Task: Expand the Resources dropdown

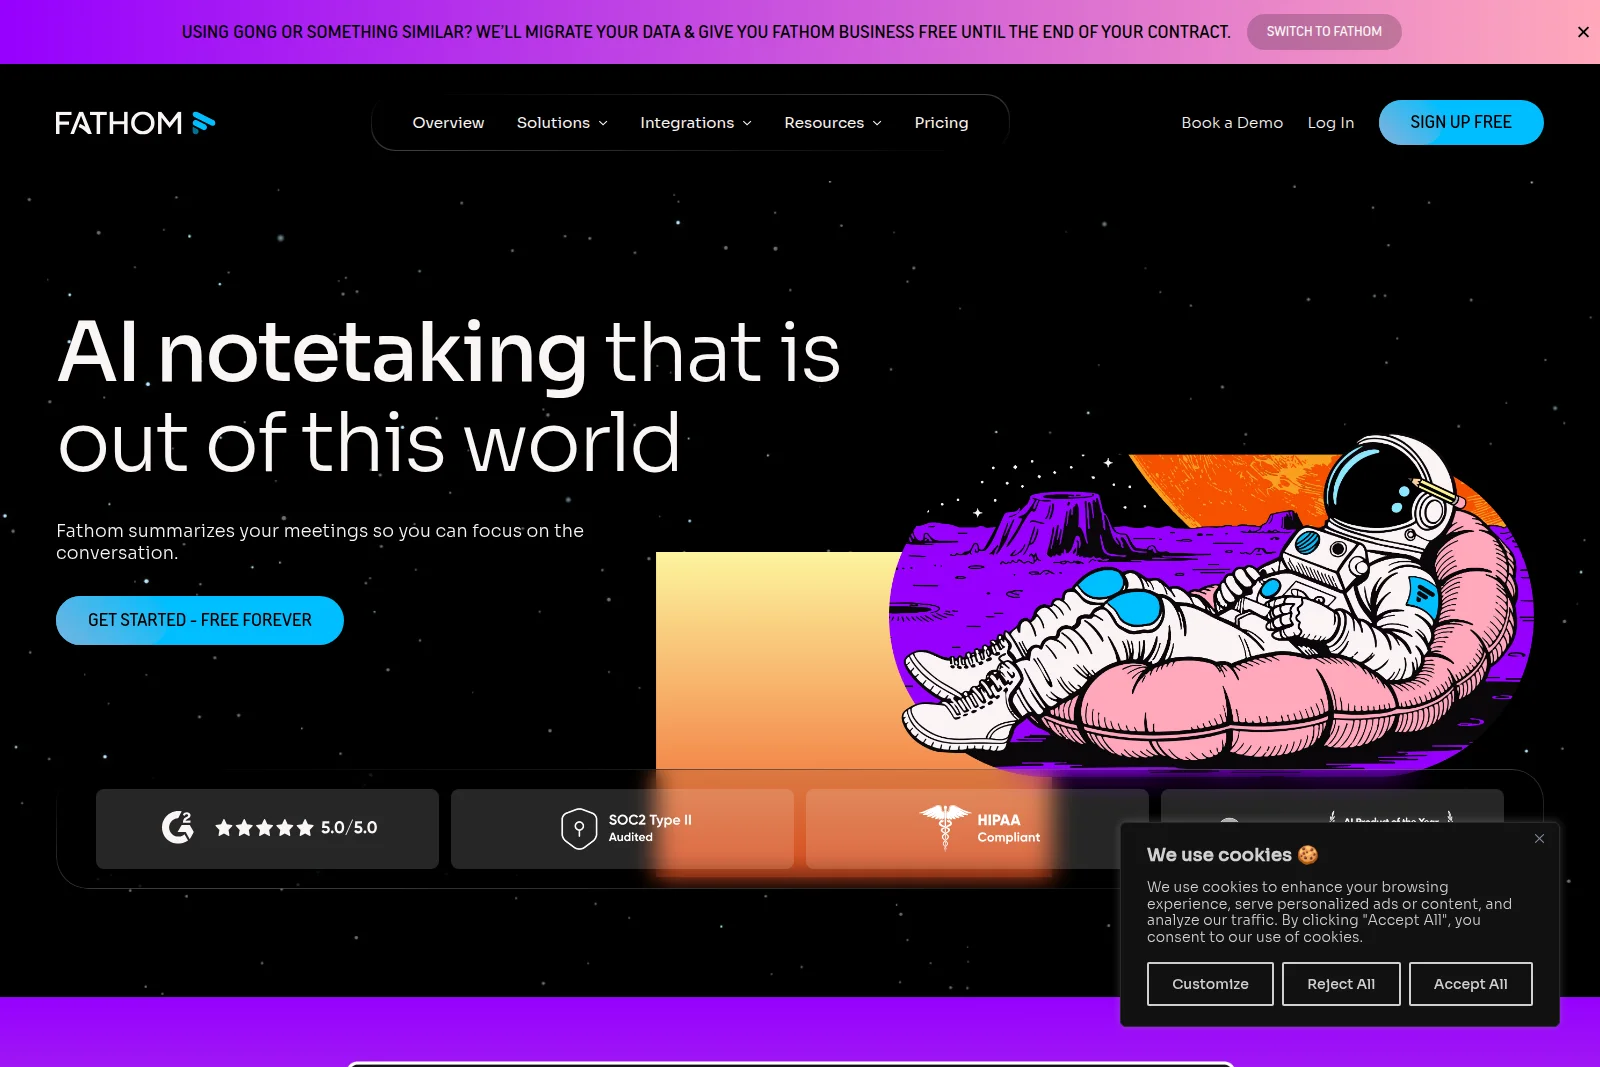Action: (x=832, y=122)
